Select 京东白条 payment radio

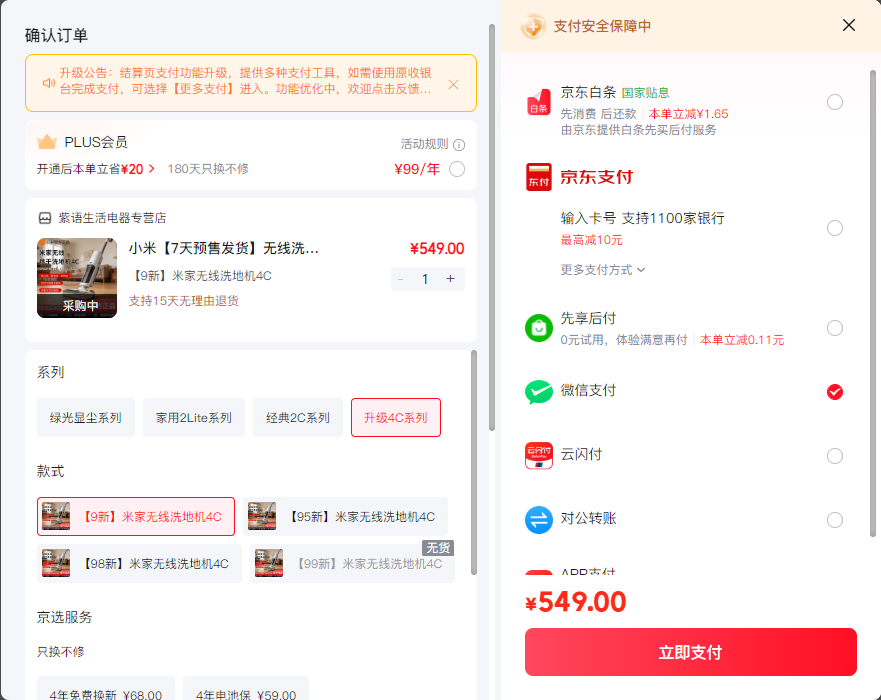[834, 102]
